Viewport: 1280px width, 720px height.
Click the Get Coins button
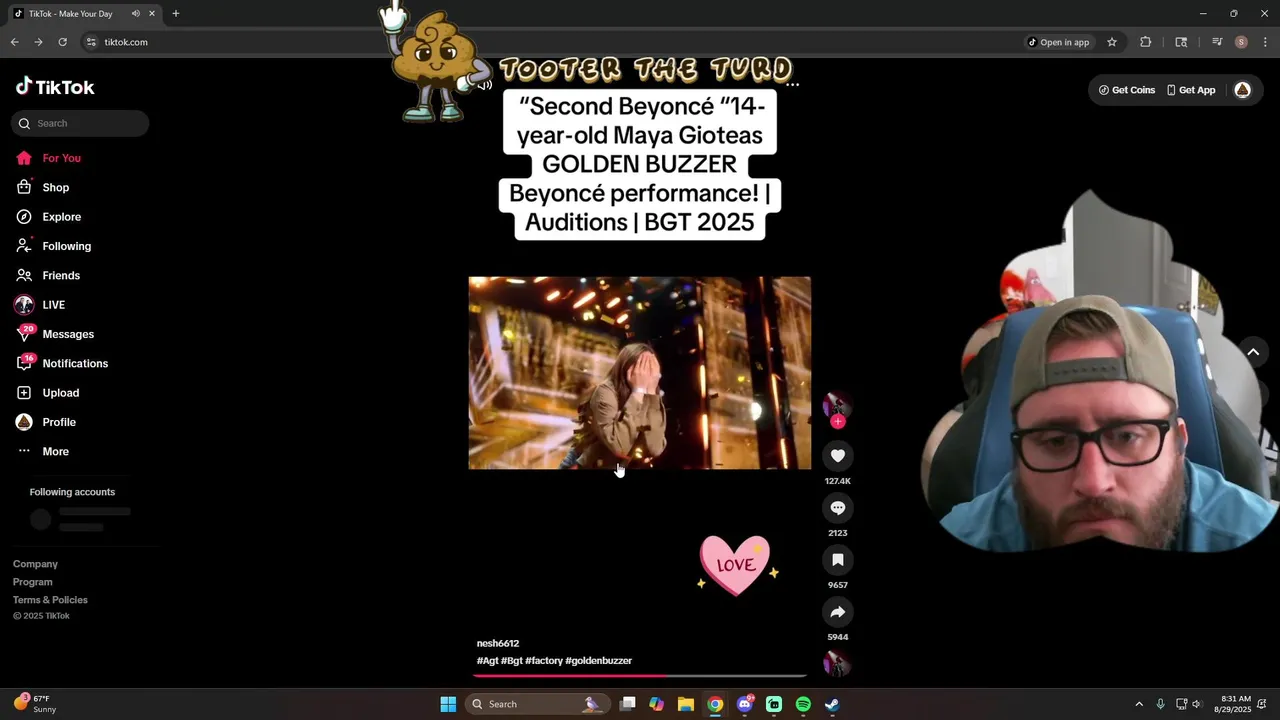coord(1127,90)
